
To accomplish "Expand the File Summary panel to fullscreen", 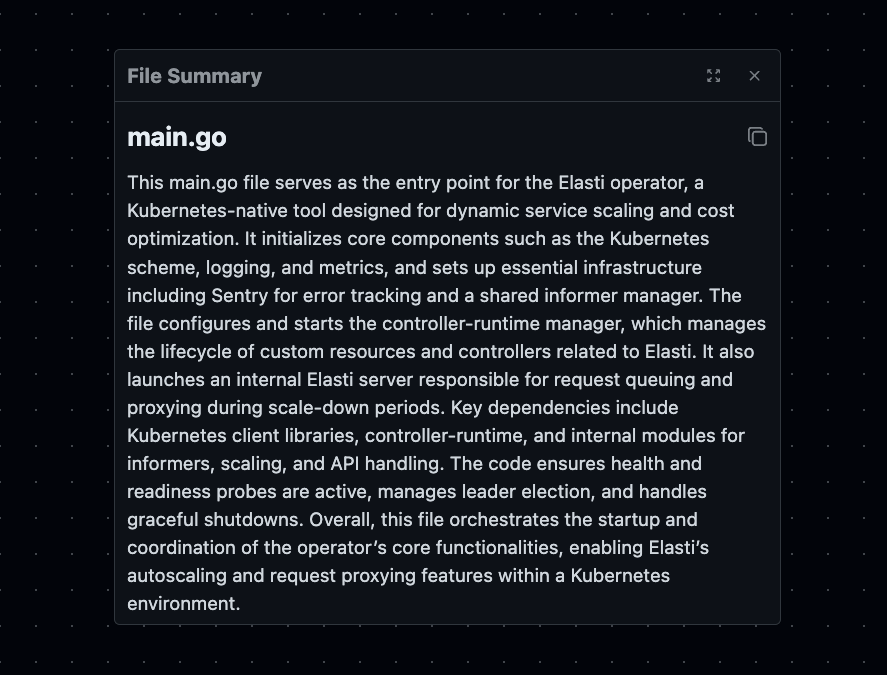I will click(713, 76).
